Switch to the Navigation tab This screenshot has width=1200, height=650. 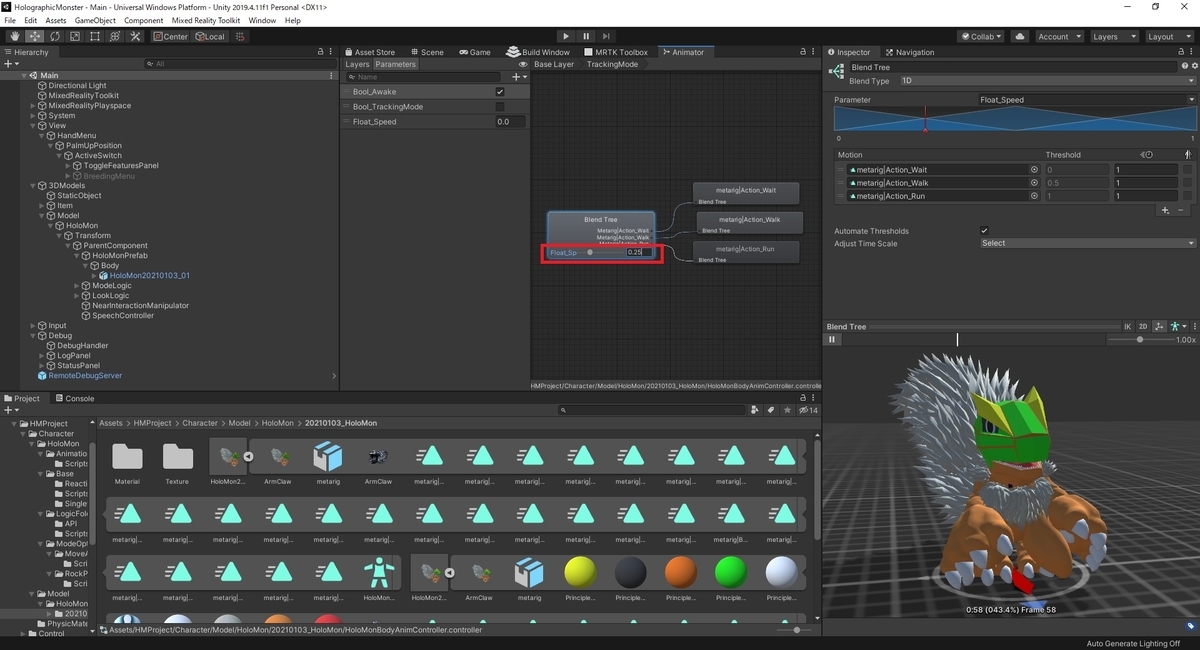pyautogui.click(x=909, y=52)
